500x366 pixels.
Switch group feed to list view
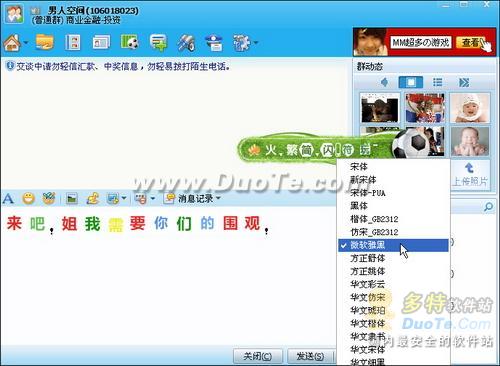[x=437, y=82]
